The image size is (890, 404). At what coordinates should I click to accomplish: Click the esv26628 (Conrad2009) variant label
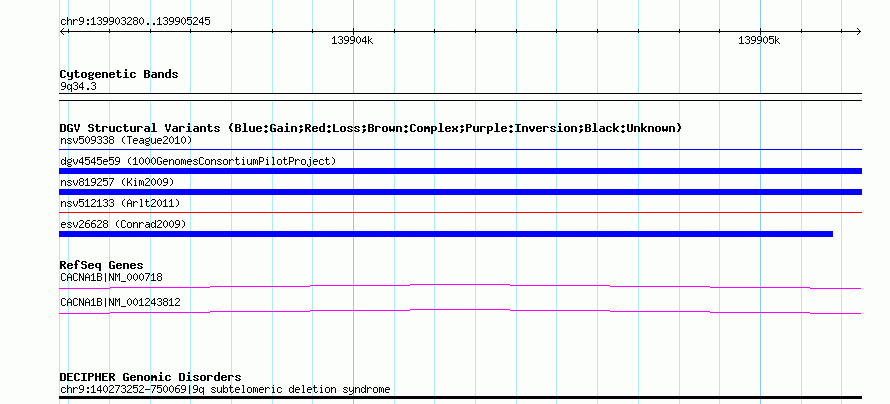[x=123, y=224]
